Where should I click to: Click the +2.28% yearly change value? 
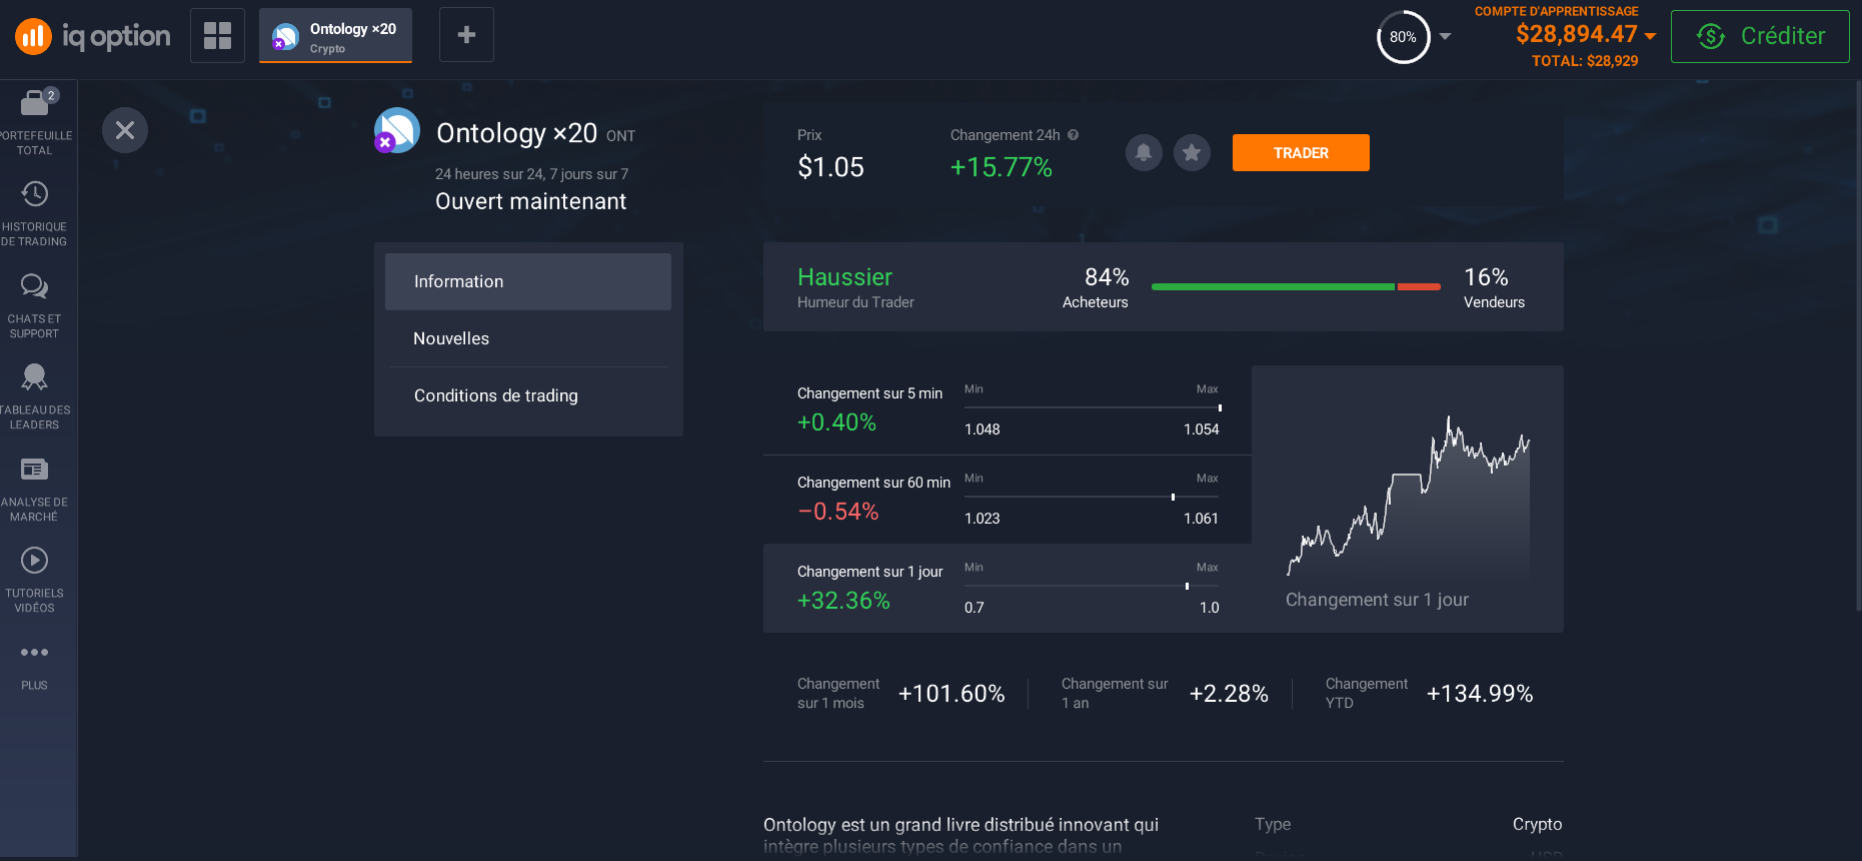[1229, 694]
